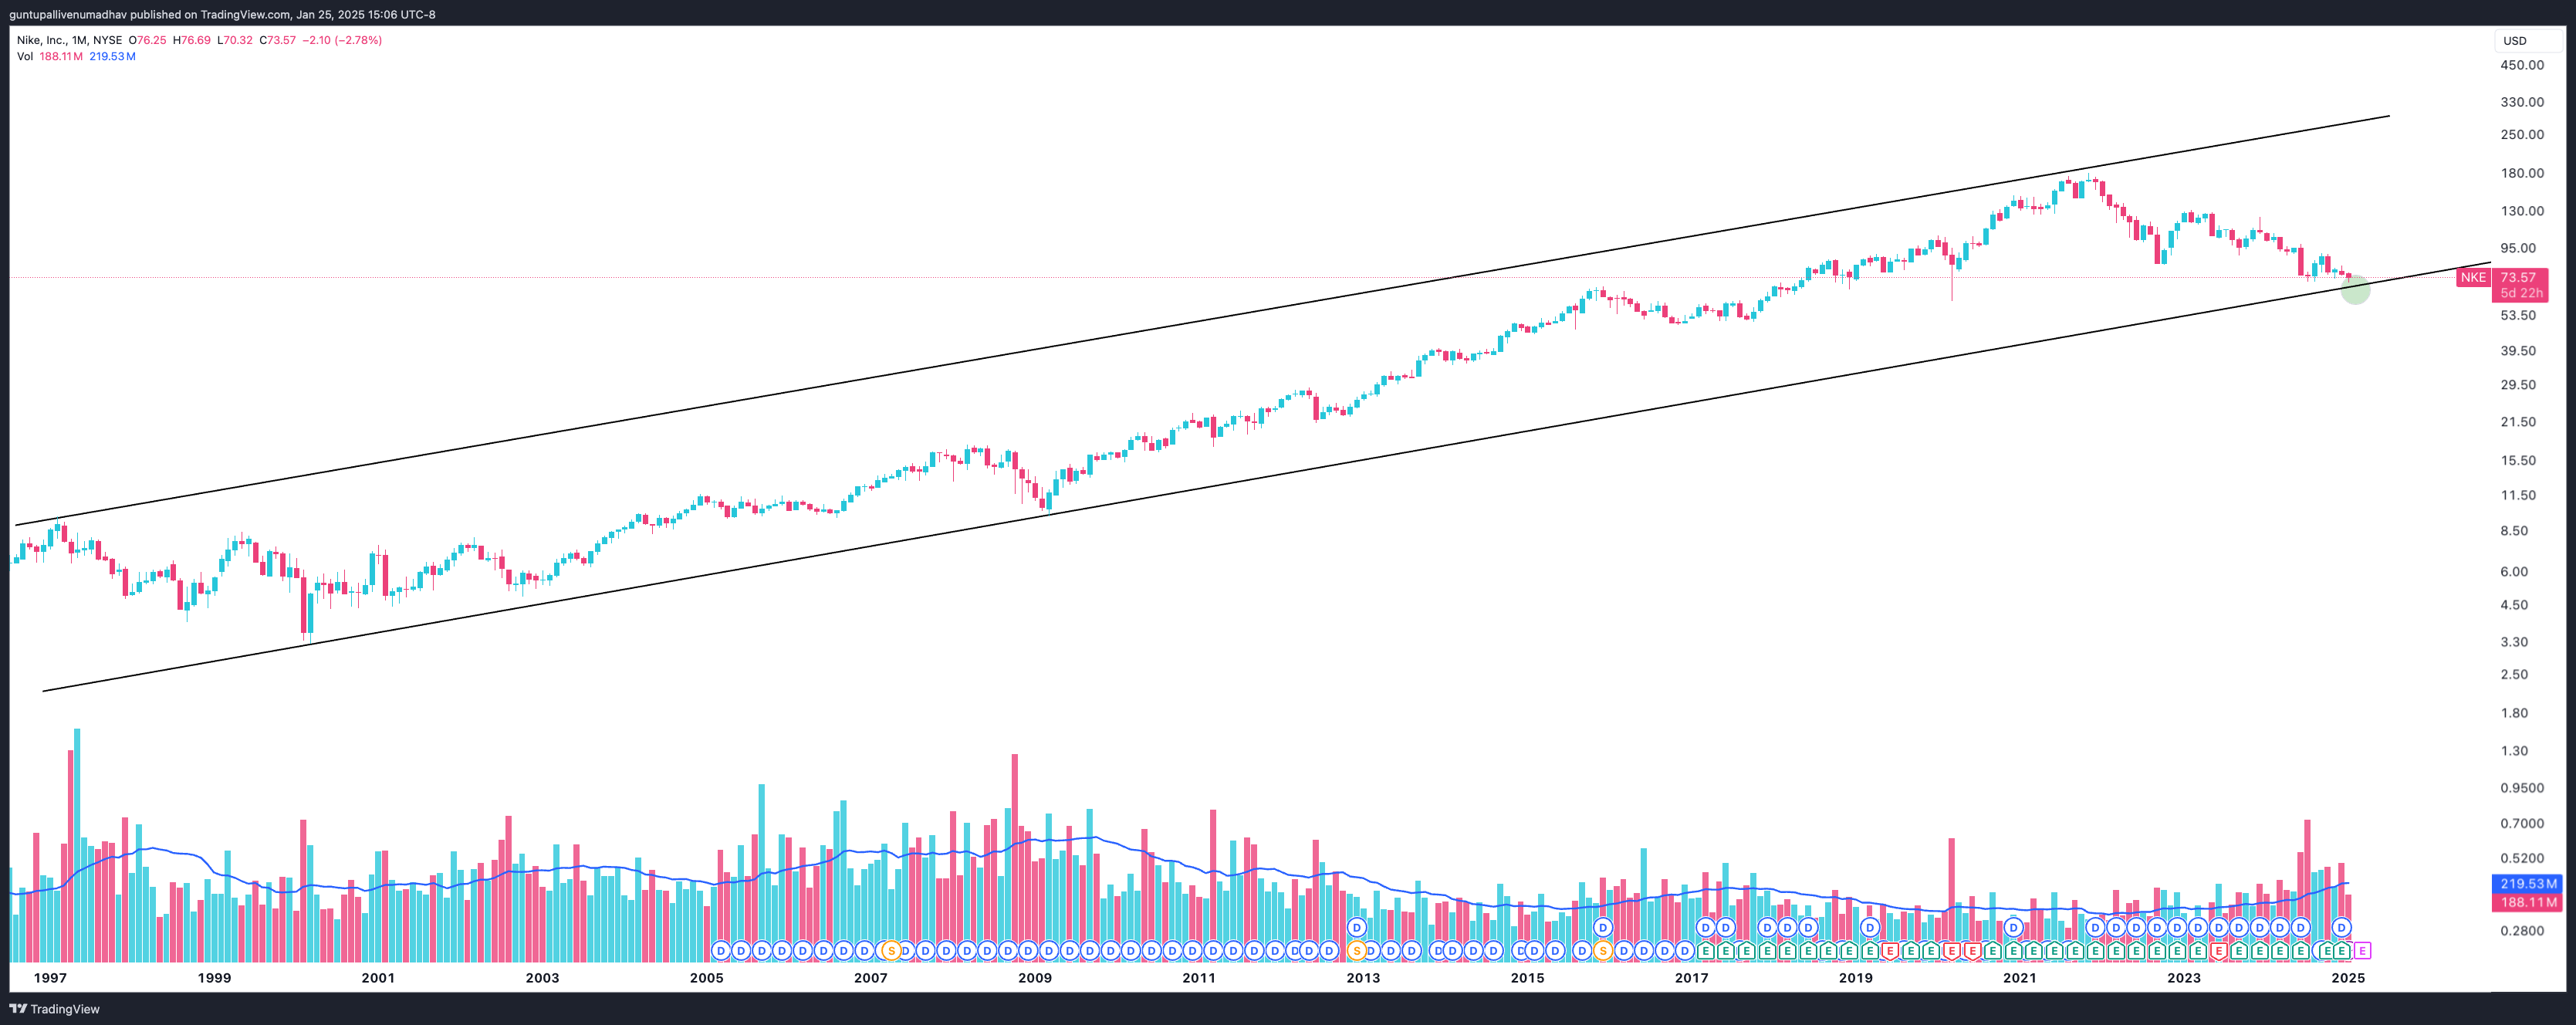Open the USD currency selector

[2515, 41]
